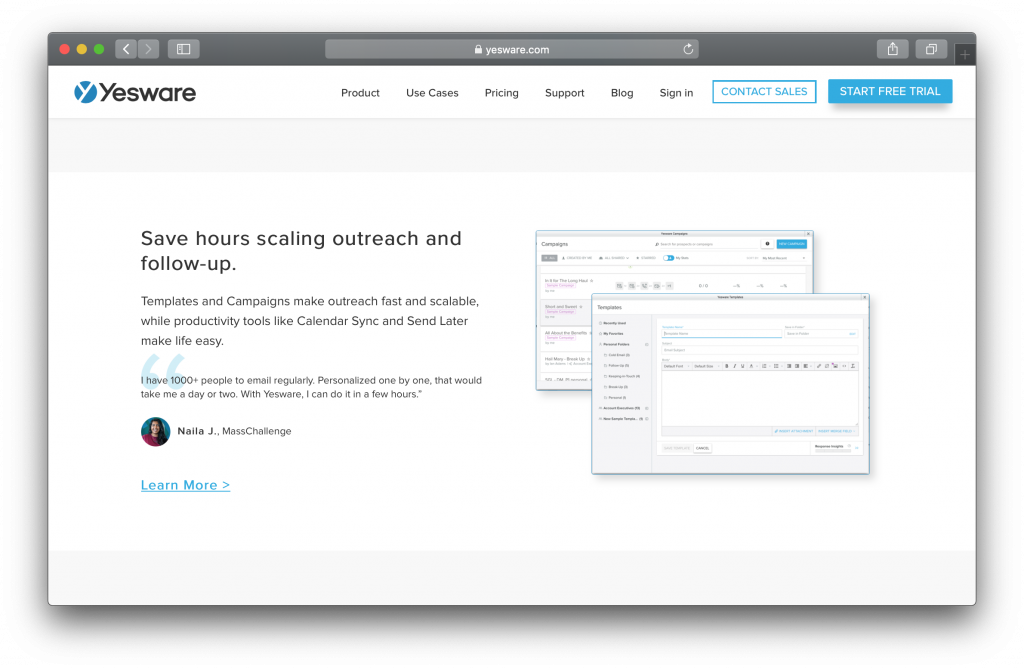Go back using Safari's back arrow

(126, 49)
